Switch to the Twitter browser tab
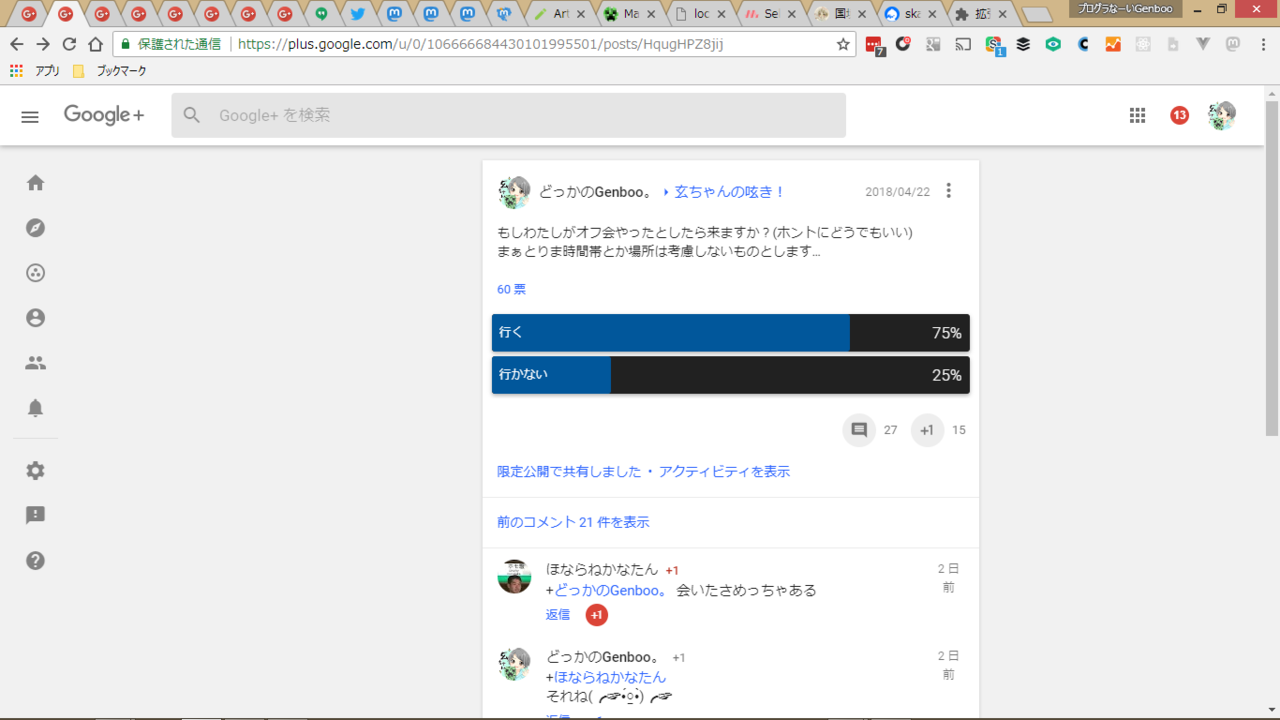 (357, 14)
